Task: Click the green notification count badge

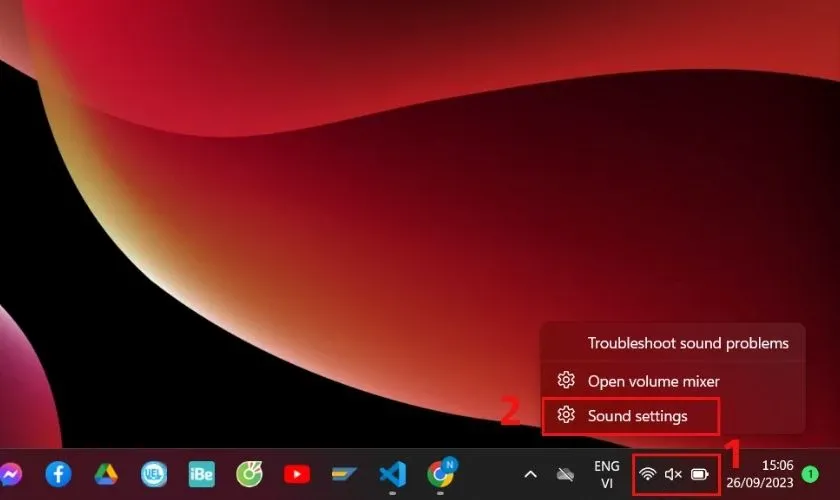Action: [810, 474]
